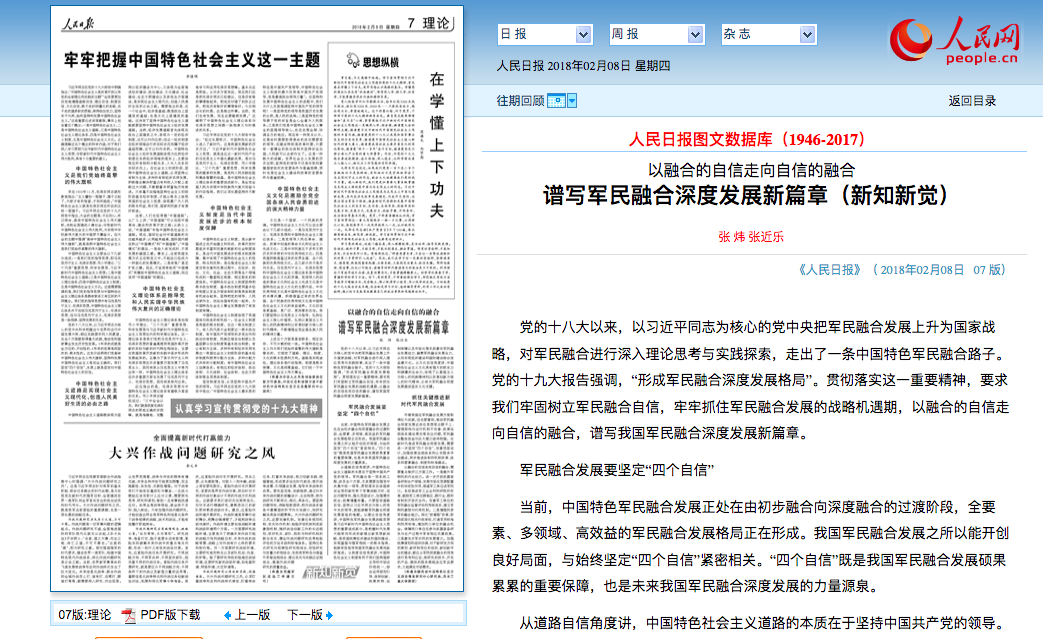
Task: Open the 往期回顾 calendar picker icon
Action: click(x=556, y=101)
